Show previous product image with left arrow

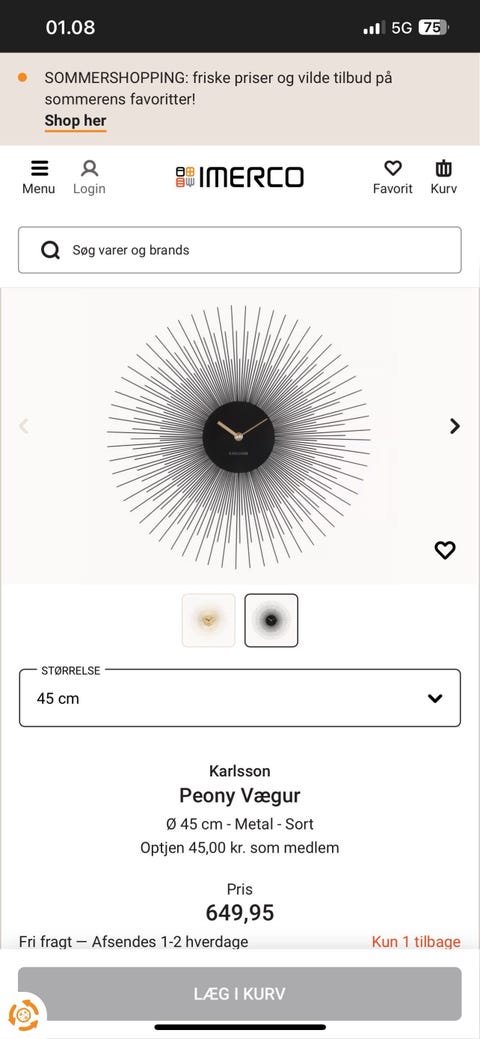(24, 426)
